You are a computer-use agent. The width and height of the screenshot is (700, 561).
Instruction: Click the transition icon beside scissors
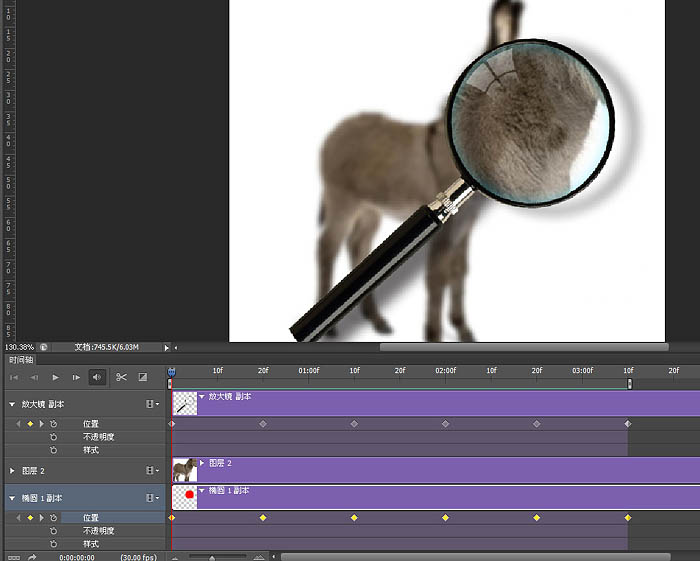click(143, 377)
